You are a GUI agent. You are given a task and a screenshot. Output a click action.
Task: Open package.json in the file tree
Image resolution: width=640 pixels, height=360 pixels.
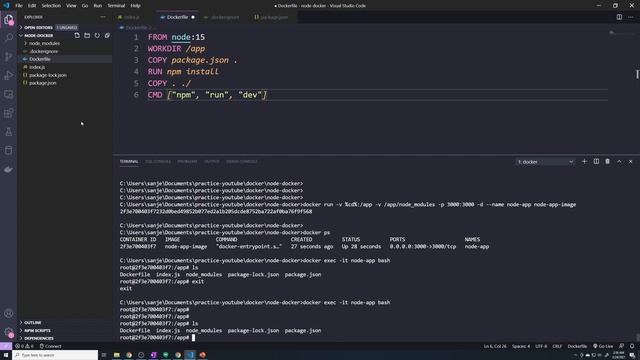[42, 83]
